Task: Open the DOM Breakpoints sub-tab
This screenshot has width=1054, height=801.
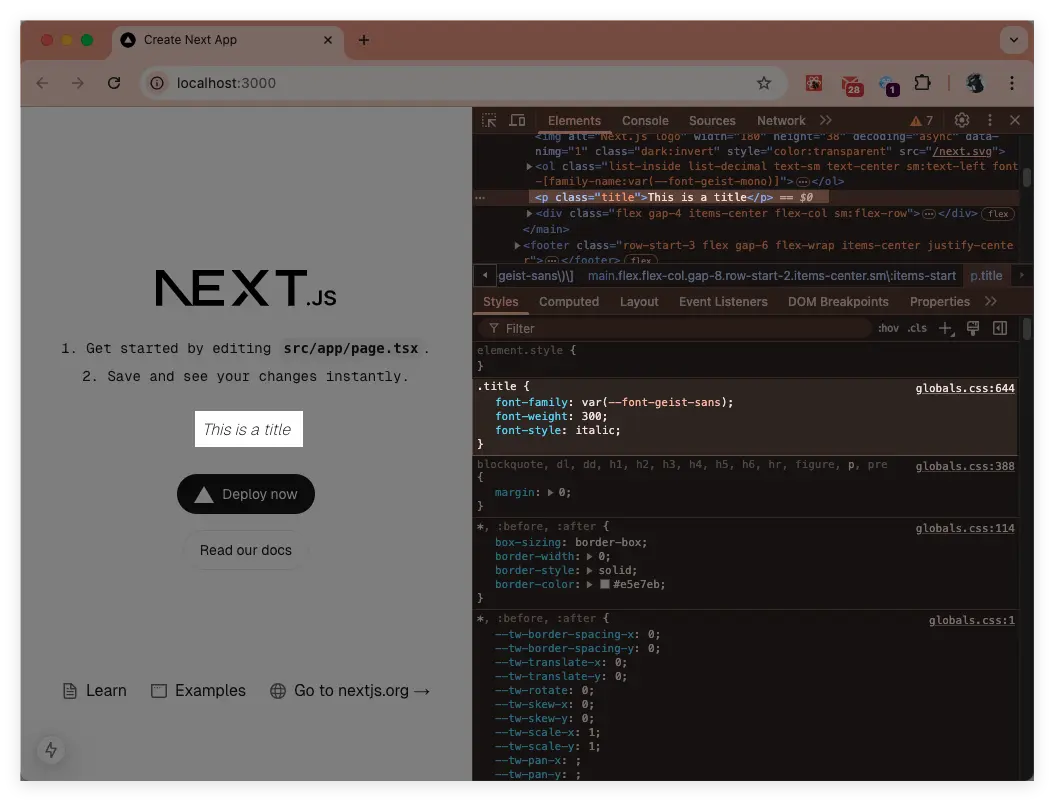Action: pos(838,302)
